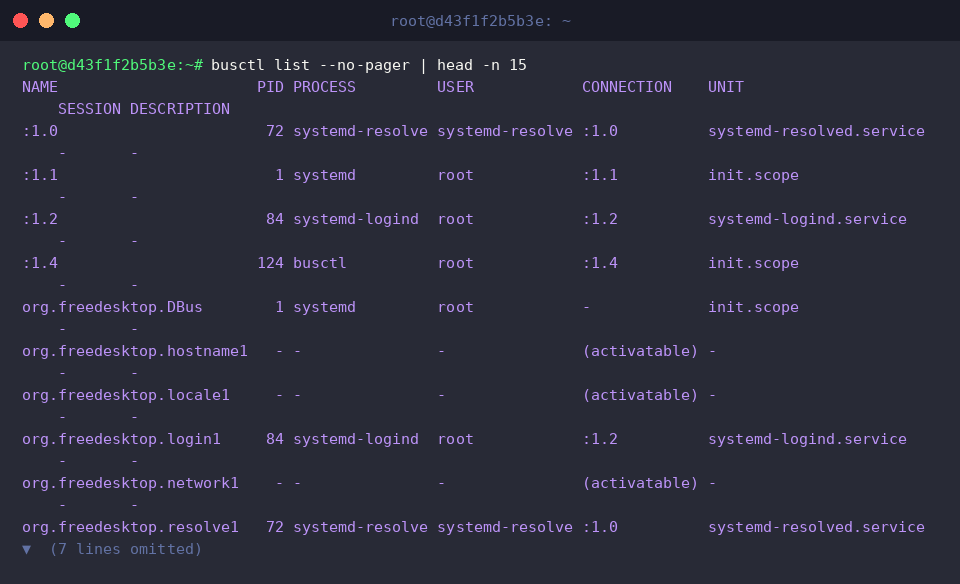The image size is (960, 584).
Task: Click the yellow minimize window button
Action: [47, 21]
